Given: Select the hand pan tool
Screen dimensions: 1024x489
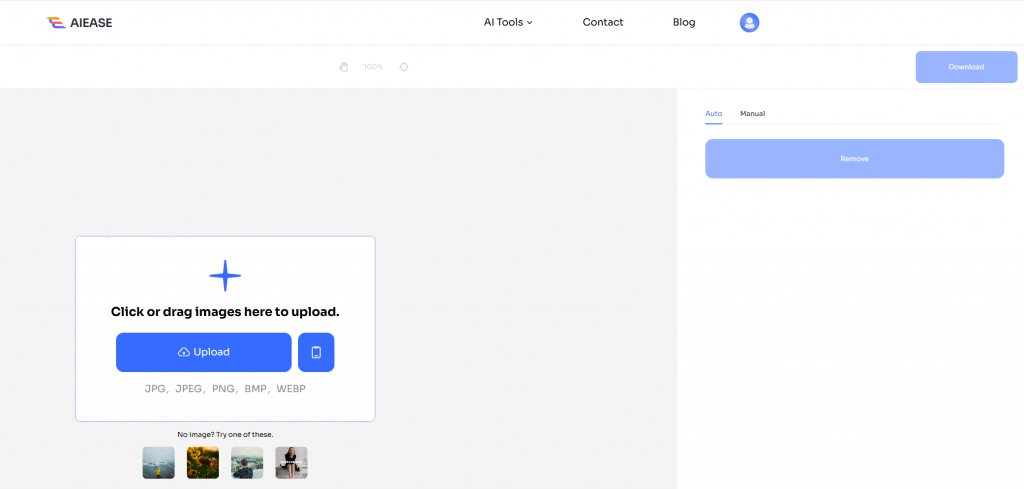Looking at the screenshot, I should click(x=343, y=67).
